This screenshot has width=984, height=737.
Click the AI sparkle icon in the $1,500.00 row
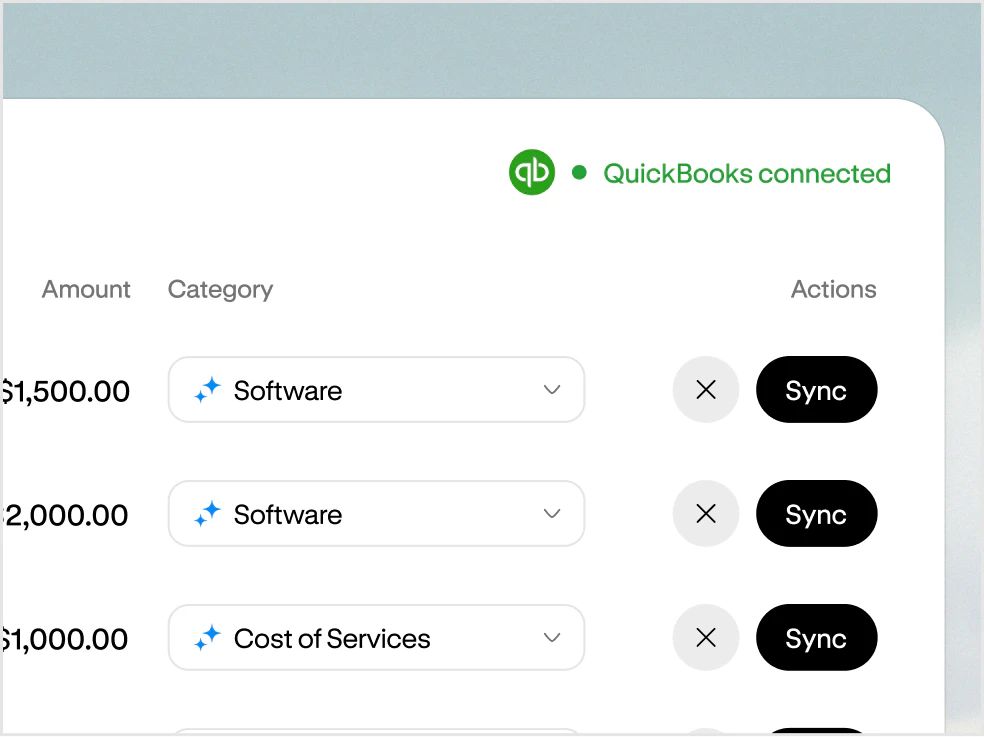point(207,390)
